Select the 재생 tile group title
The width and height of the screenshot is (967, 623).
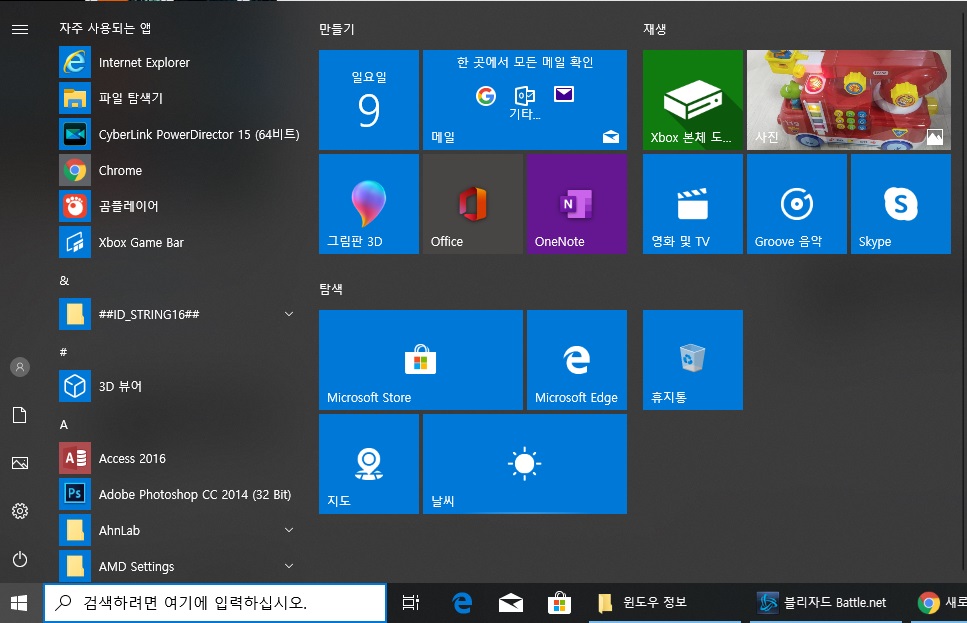pyautogui.click(x=654, y=29)
